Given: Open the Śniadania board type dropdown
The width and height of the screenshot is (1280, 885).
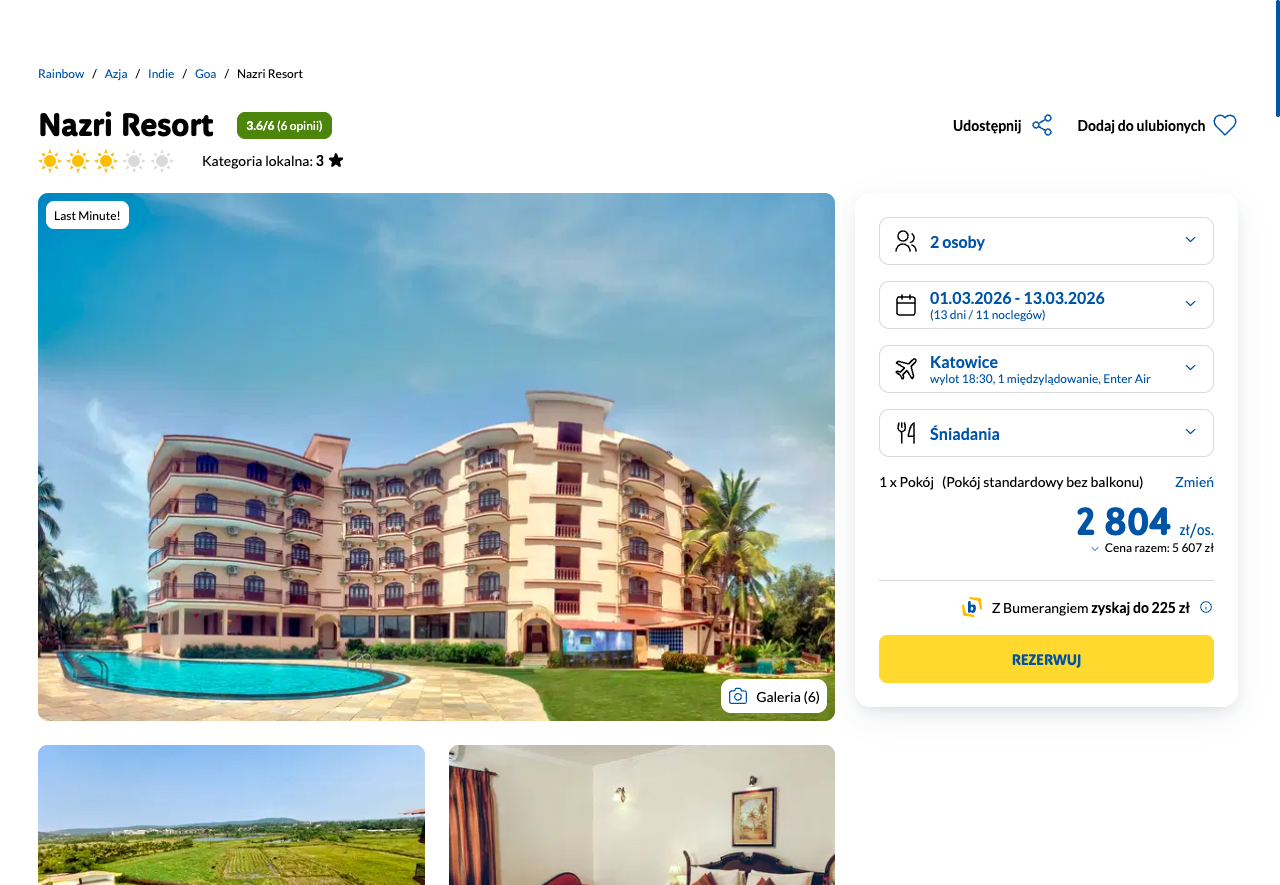Looking at the screenshot, I should [1046, 433].
